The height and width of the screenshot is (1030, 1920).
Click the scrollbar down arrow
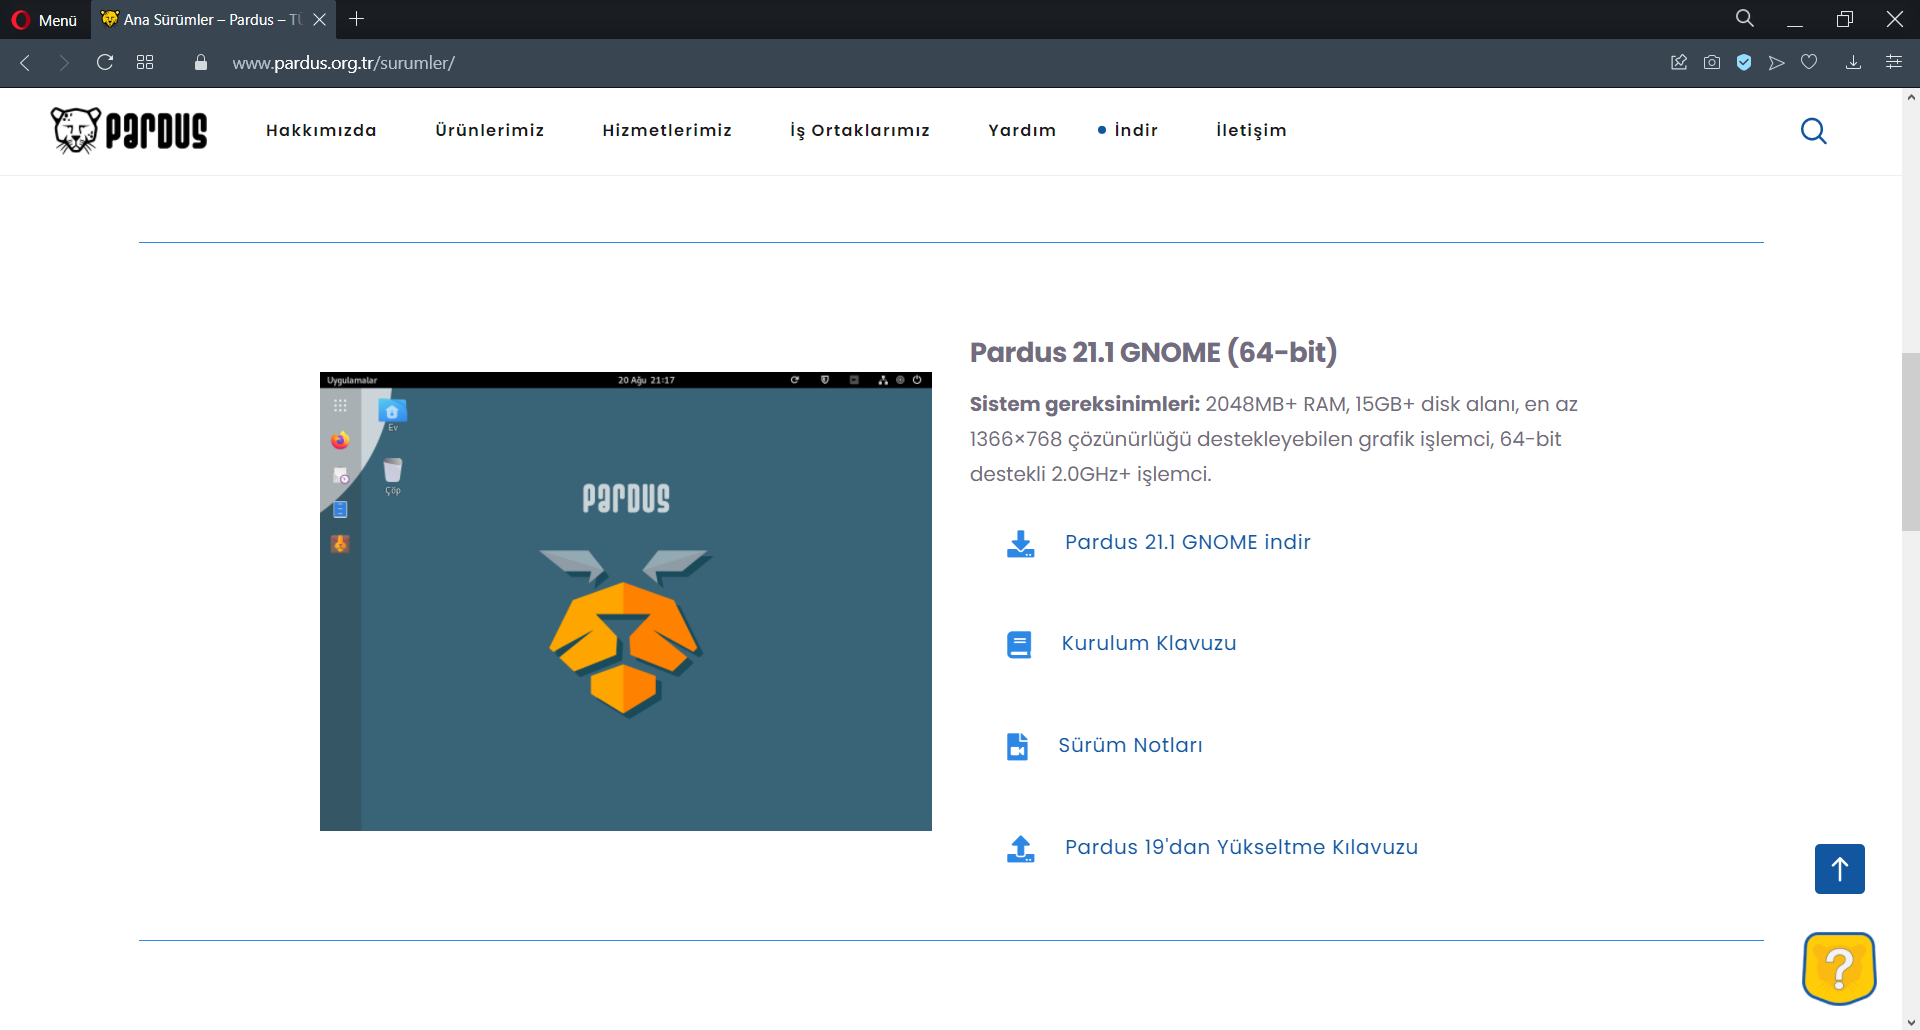pos(1911,1022)
